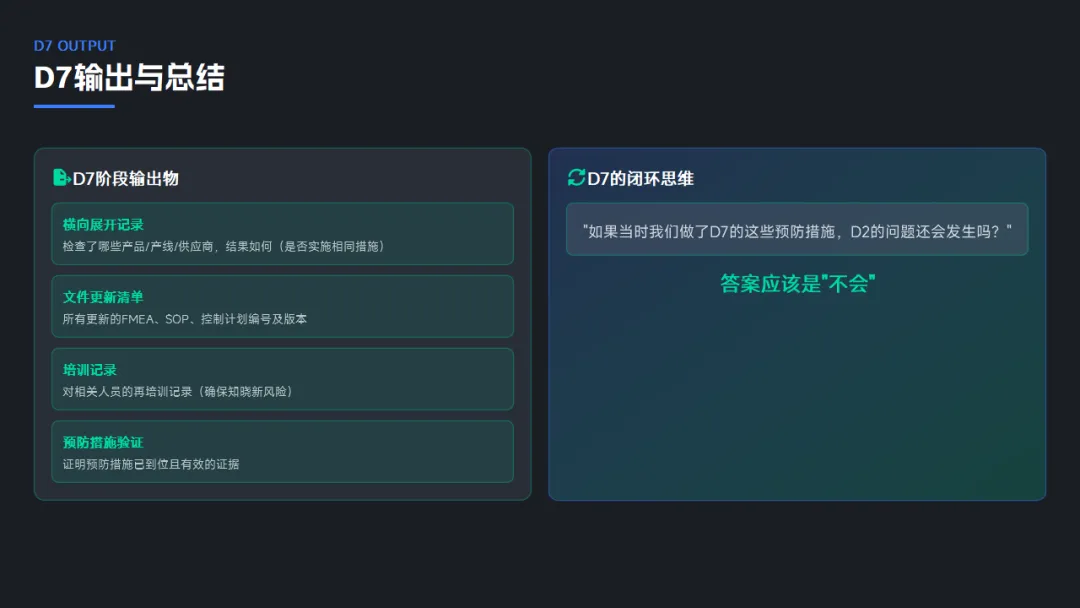Select the 横向展开记录 card
The image size is (1080, 608).
[x=282, y=234]
